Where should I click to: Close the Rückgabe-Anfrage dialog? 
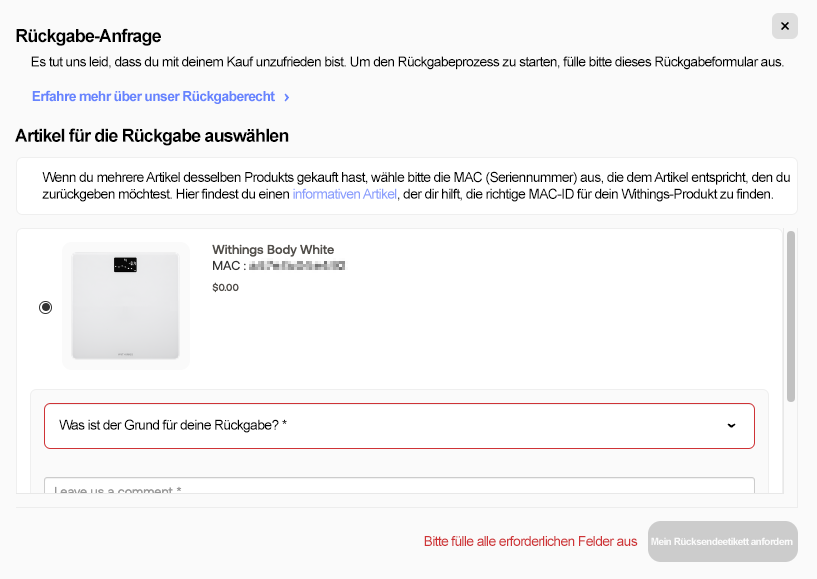[x=785, y=26]
